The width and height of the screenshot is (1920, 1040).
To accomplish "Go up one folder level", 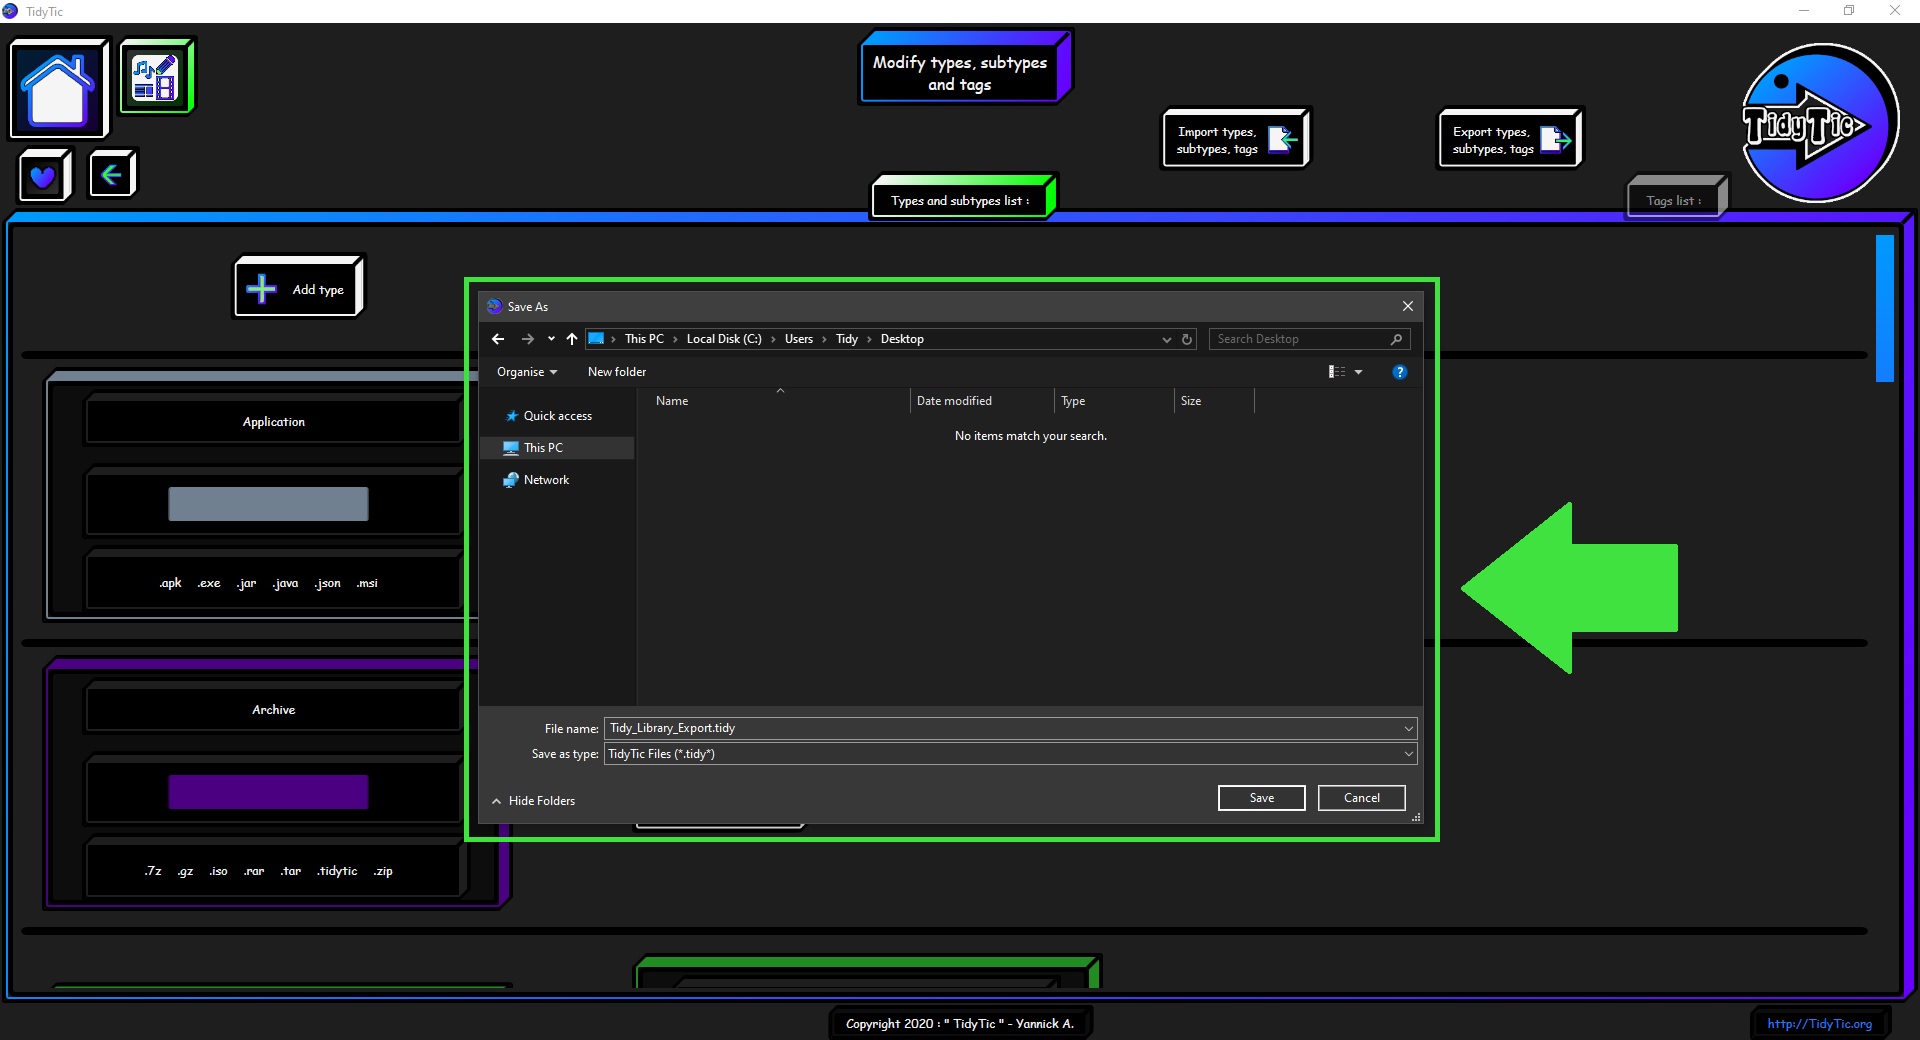I will 572,339.
